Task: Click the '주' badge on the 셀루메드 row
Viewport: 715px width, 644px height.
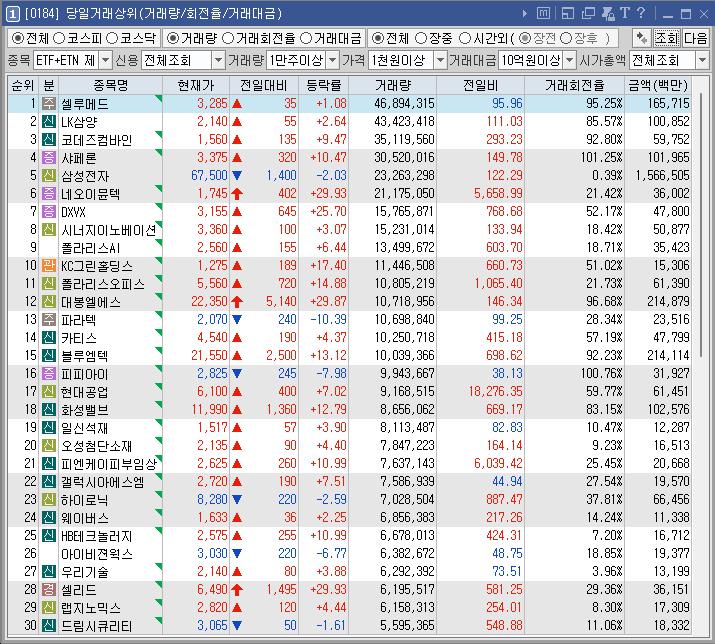Action: pyautogui.click(x=49, y=103)
